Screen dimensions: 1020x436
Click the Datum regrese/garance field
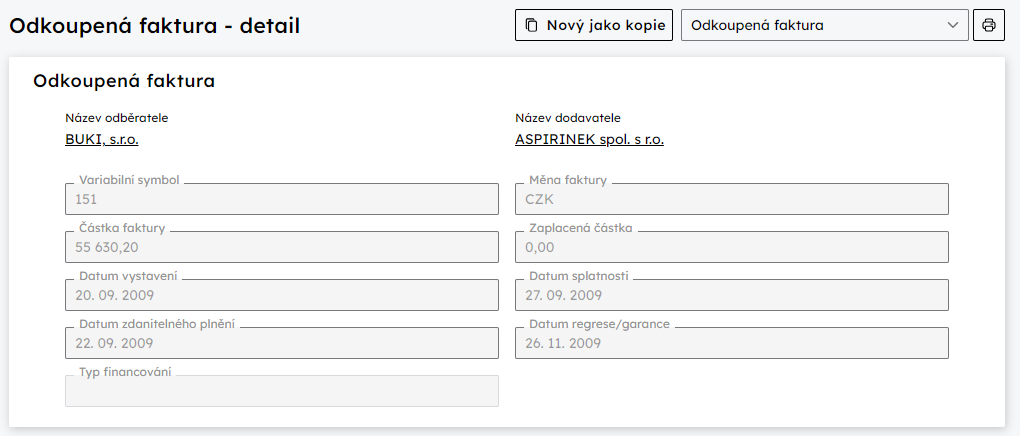pyautogui.click(x=732, y=343)
